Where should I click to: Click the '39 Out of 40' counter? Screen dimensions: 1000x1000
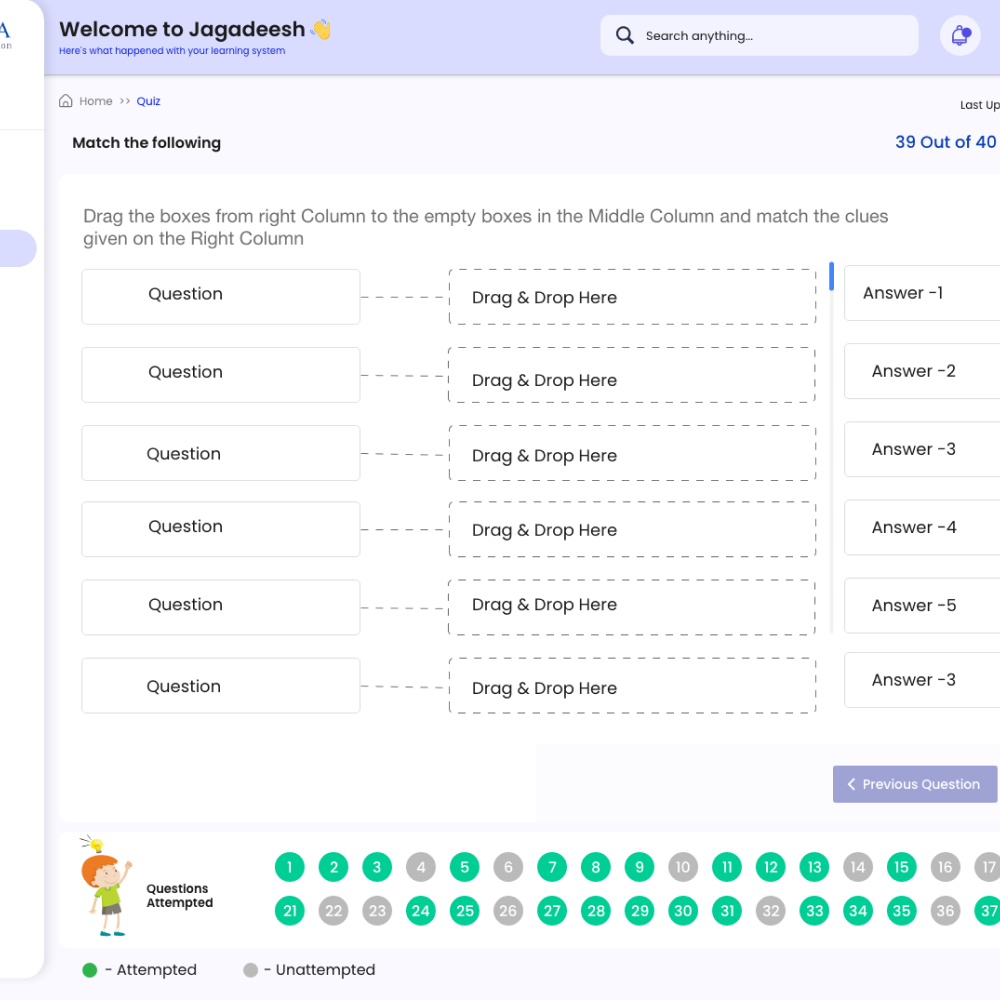tap(945, 142)
